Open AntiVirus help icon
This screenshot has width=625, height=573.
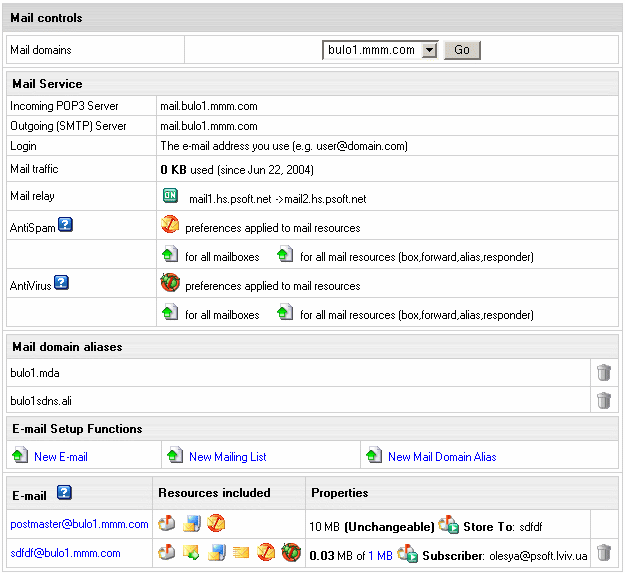tap(61, 282)
